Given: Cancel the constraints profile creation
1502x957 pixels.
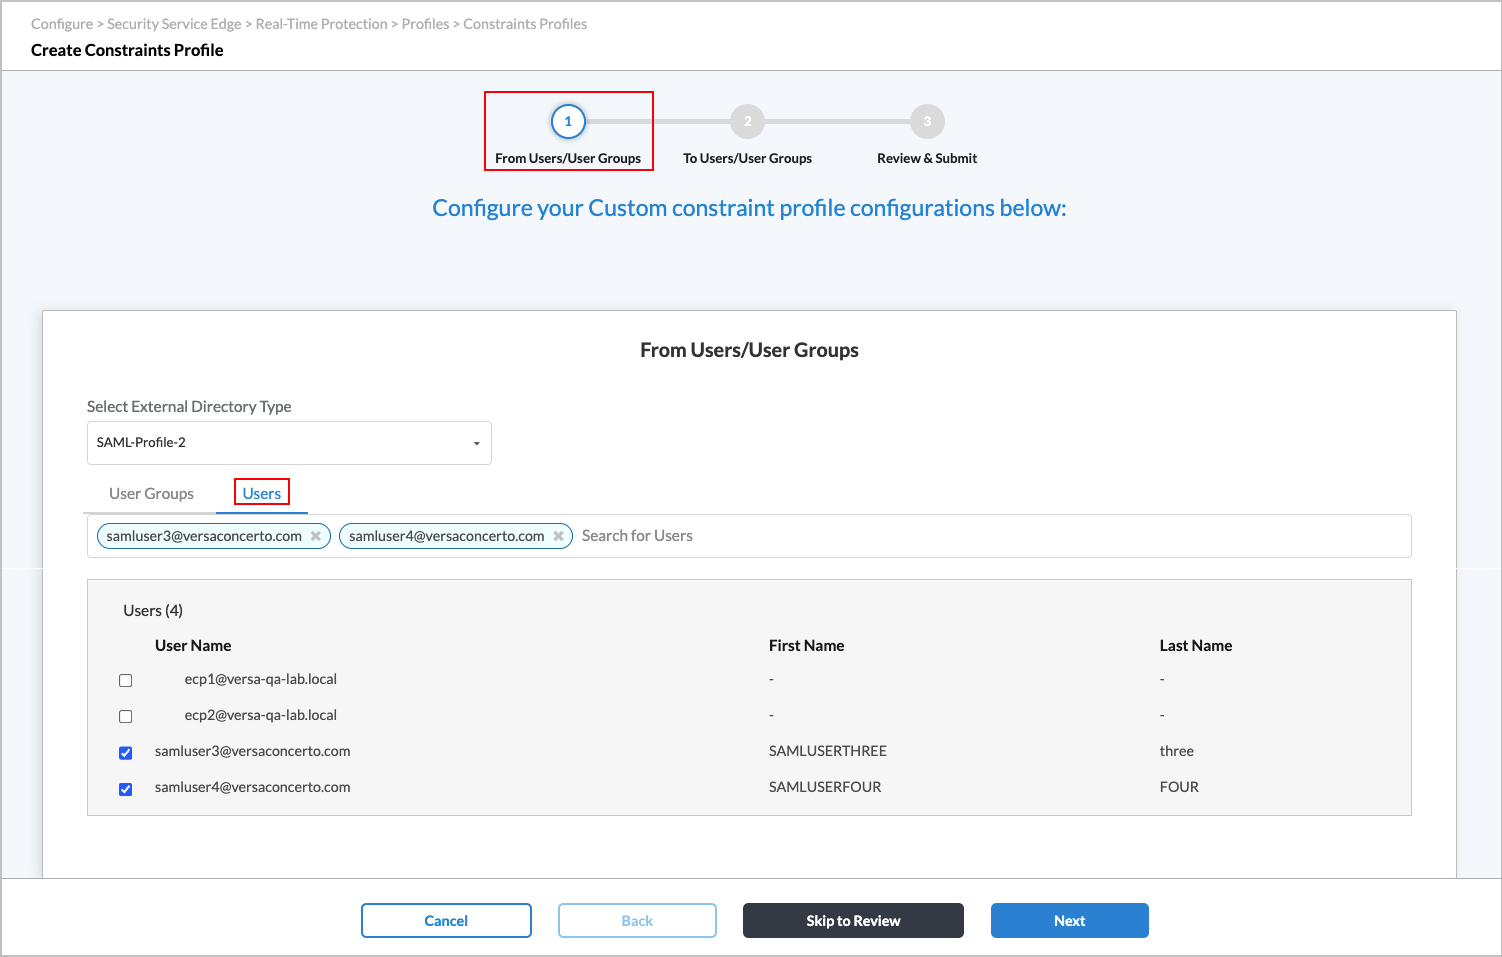Looking at the screenshot, I should coord(446,920).
